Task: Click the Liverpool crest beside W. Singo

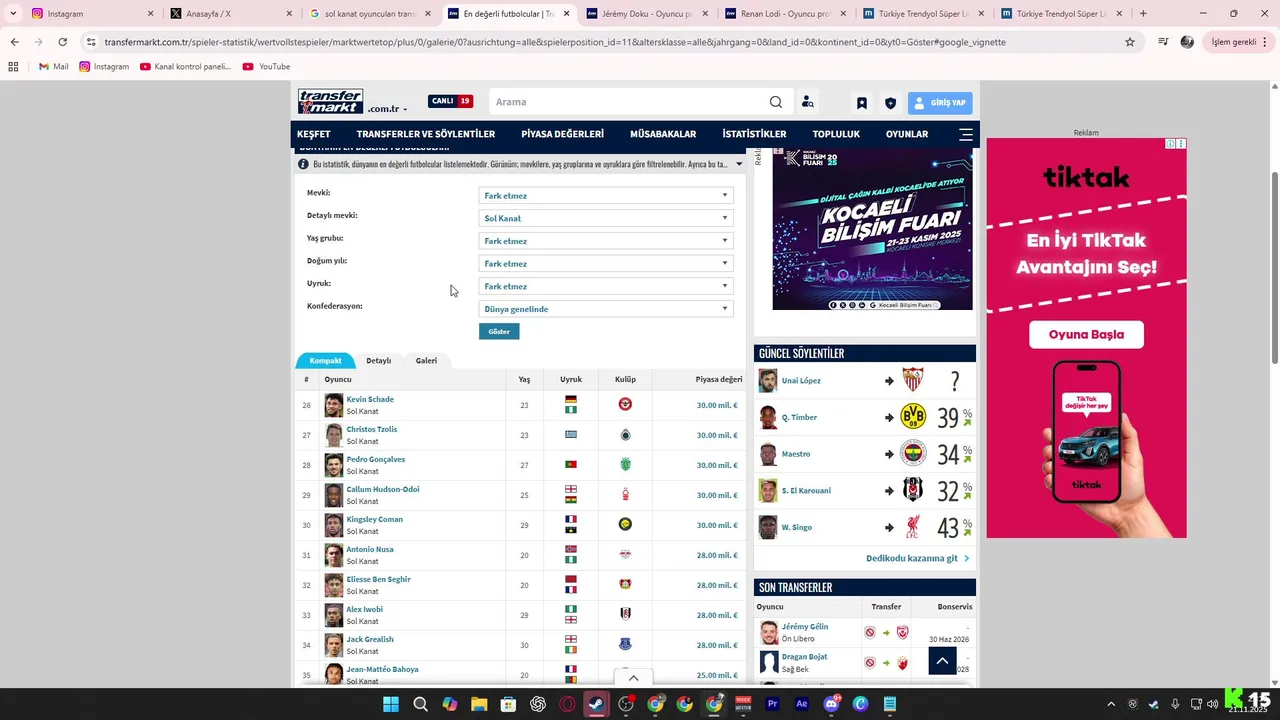Action: (x=913, y=527)
